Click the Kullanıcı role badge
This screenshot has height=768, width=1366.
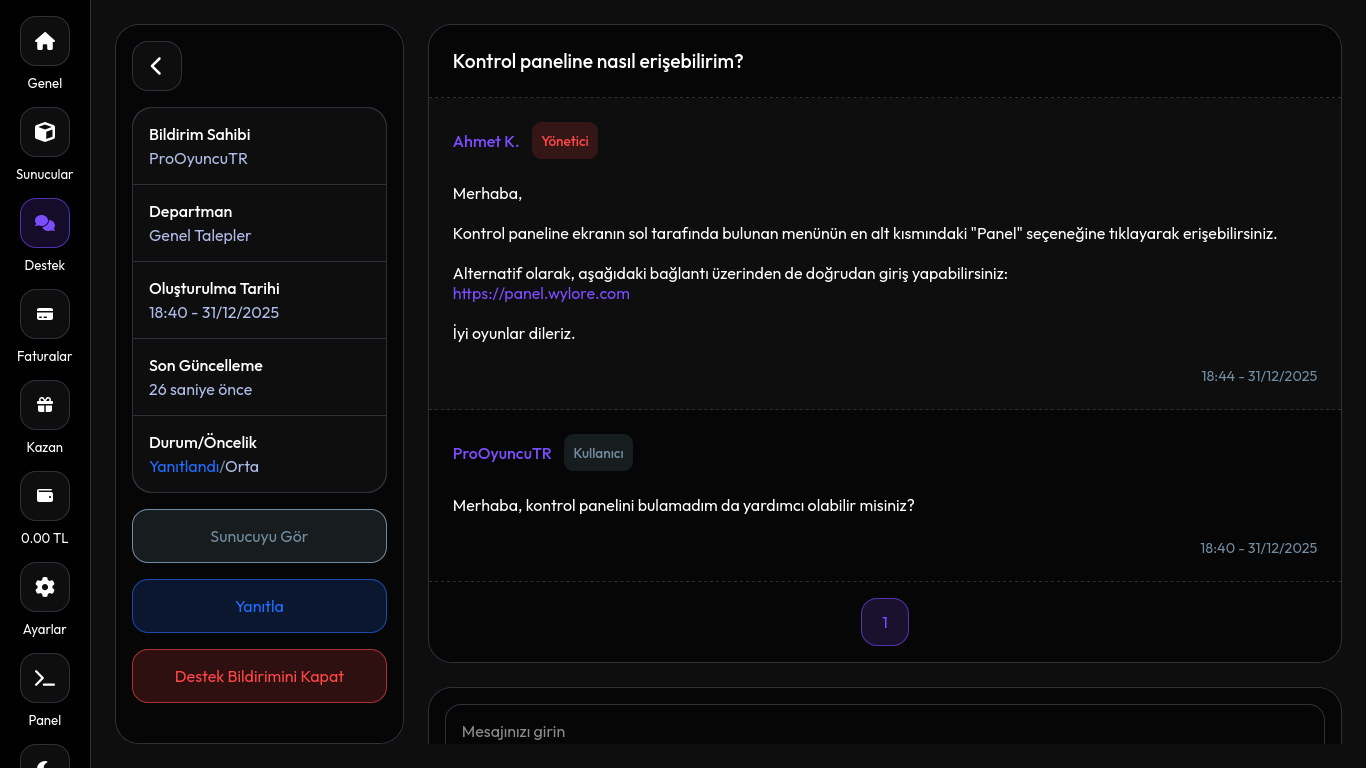[x=598, y=453]
